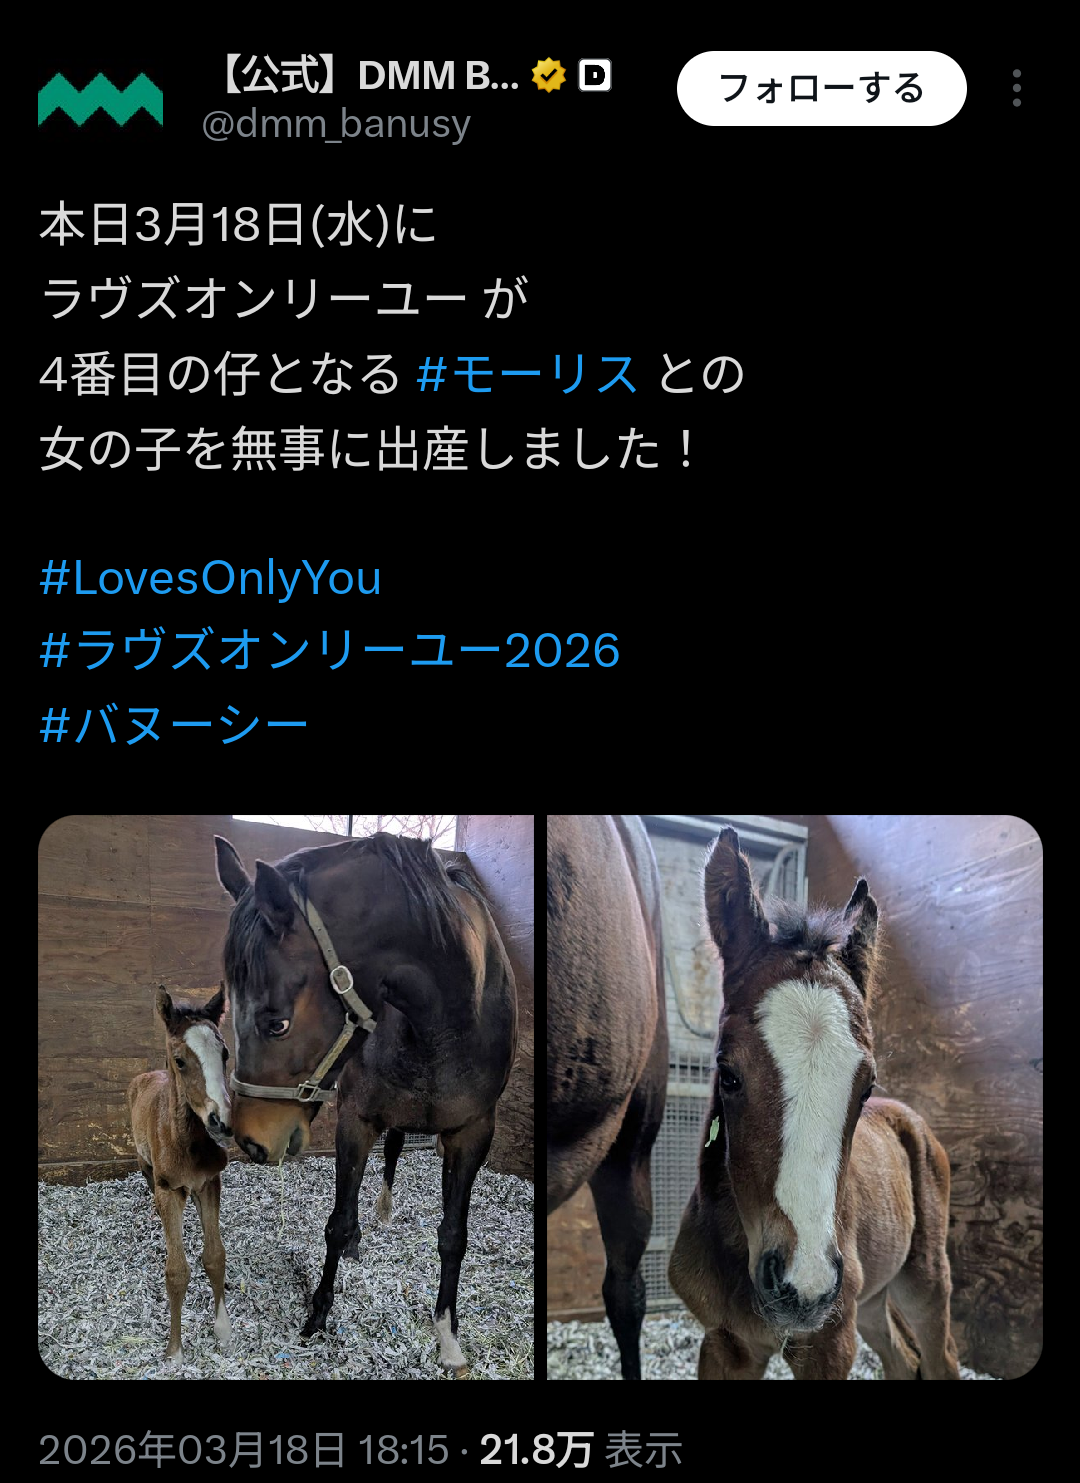Screen dimensions: 1080x1483
Task: Open the @dmm_banusy handle
Action: point(336,124)
